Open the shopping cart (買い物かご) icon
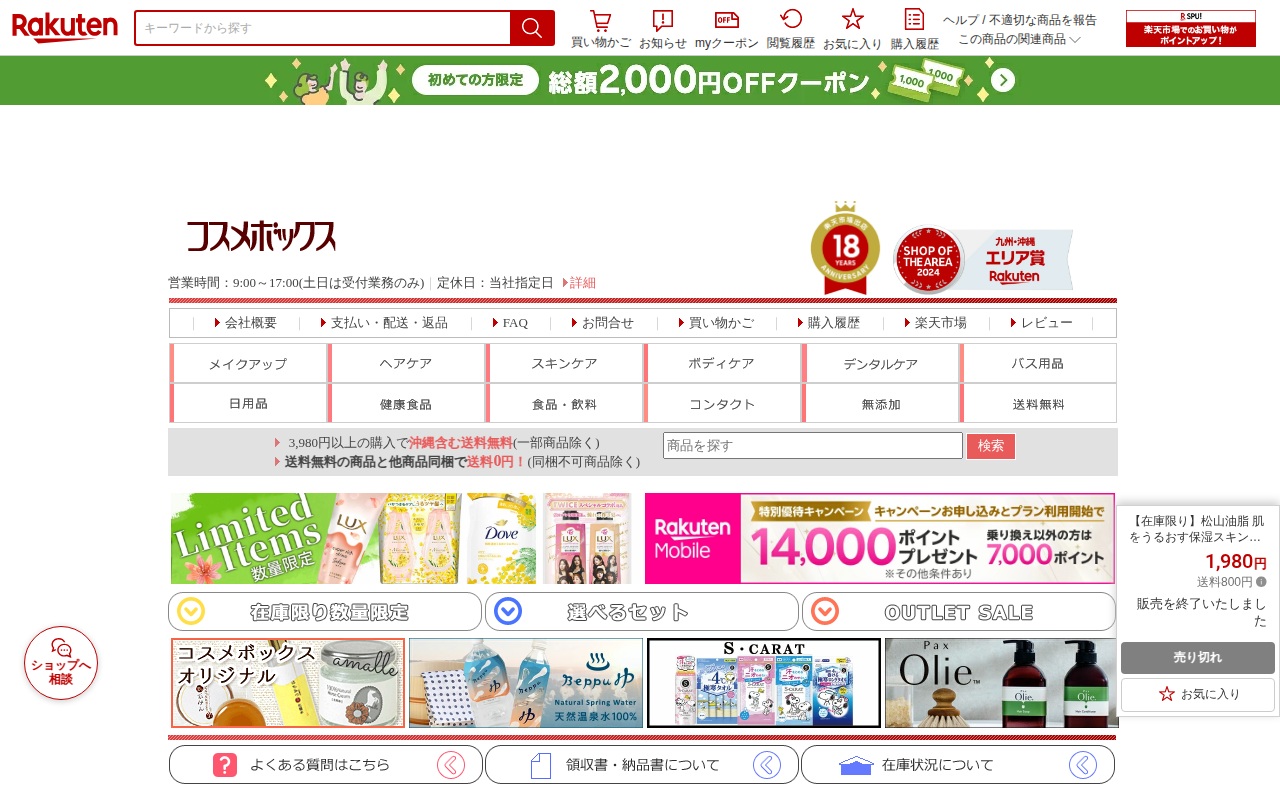 coord(600,20)
